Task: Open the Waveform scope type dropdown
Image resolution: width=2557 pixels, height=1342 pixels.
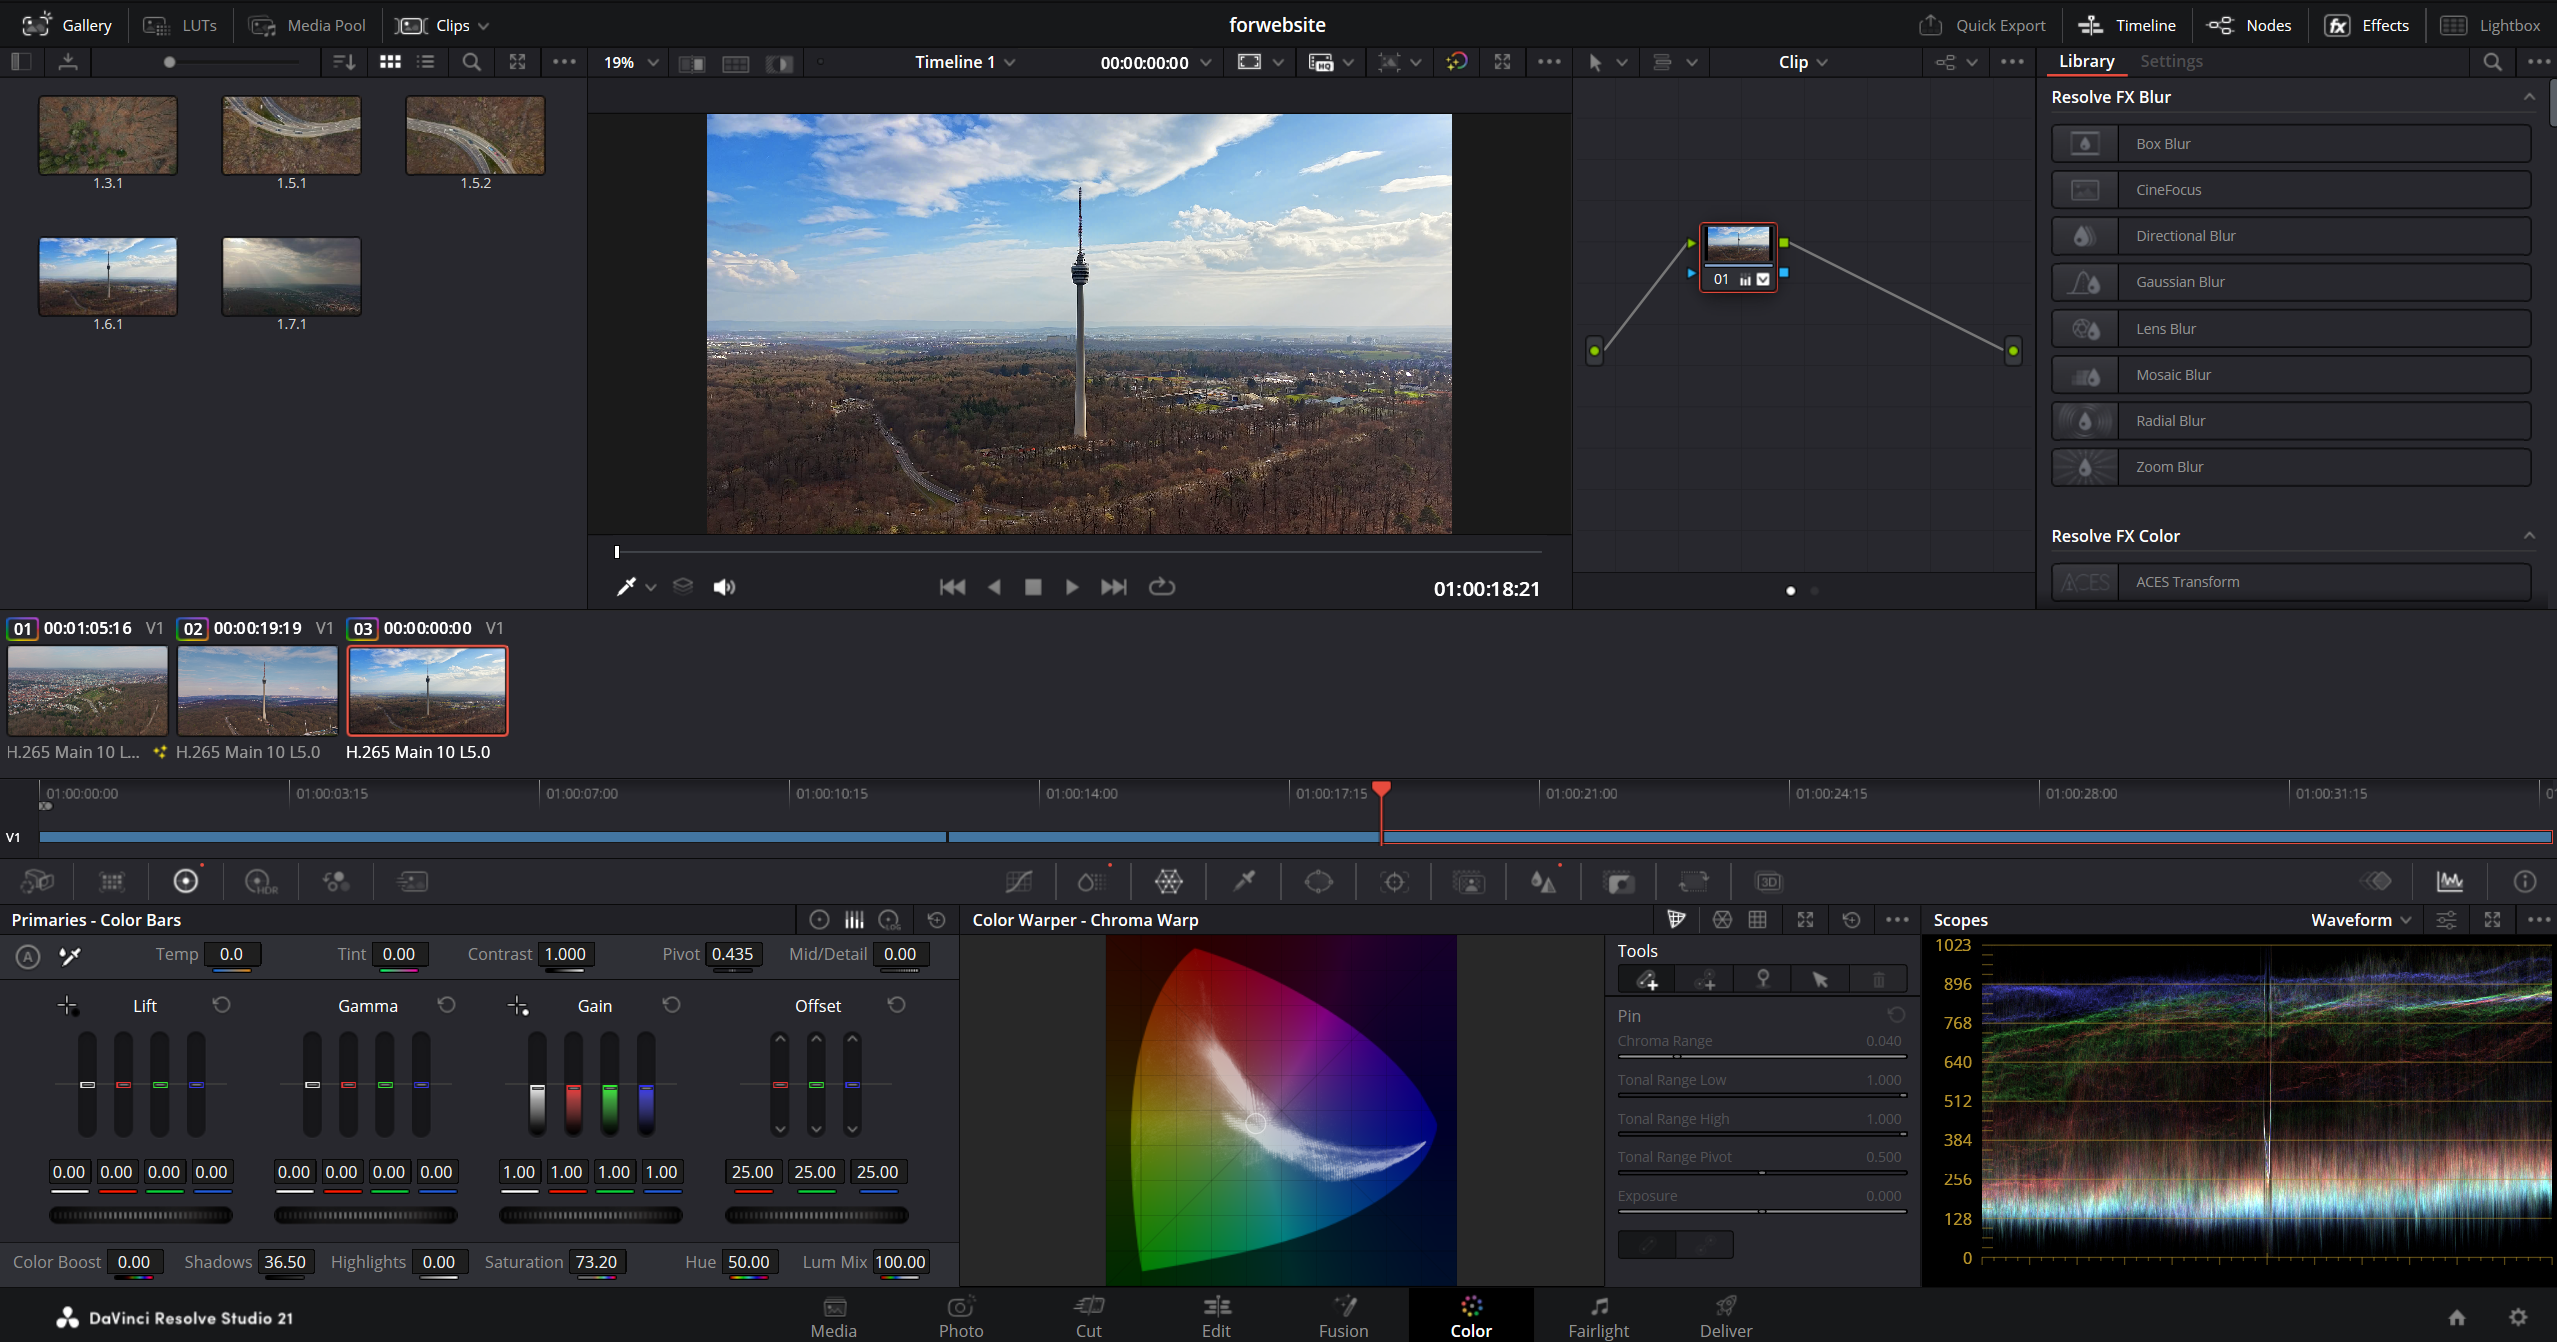Action: coord(2361,920)
